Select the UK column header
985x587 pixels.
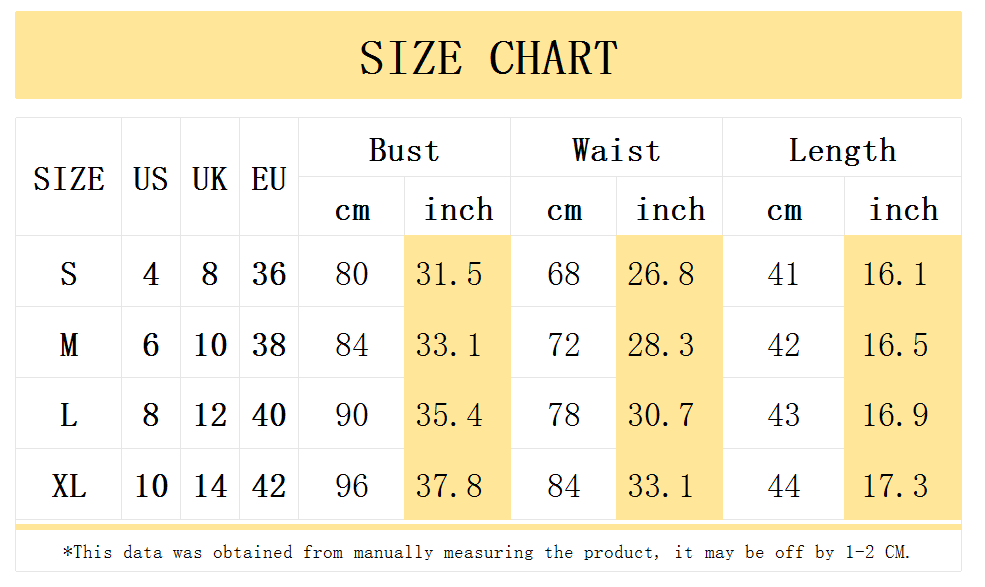pyautogui.click(x=210, y=177)
